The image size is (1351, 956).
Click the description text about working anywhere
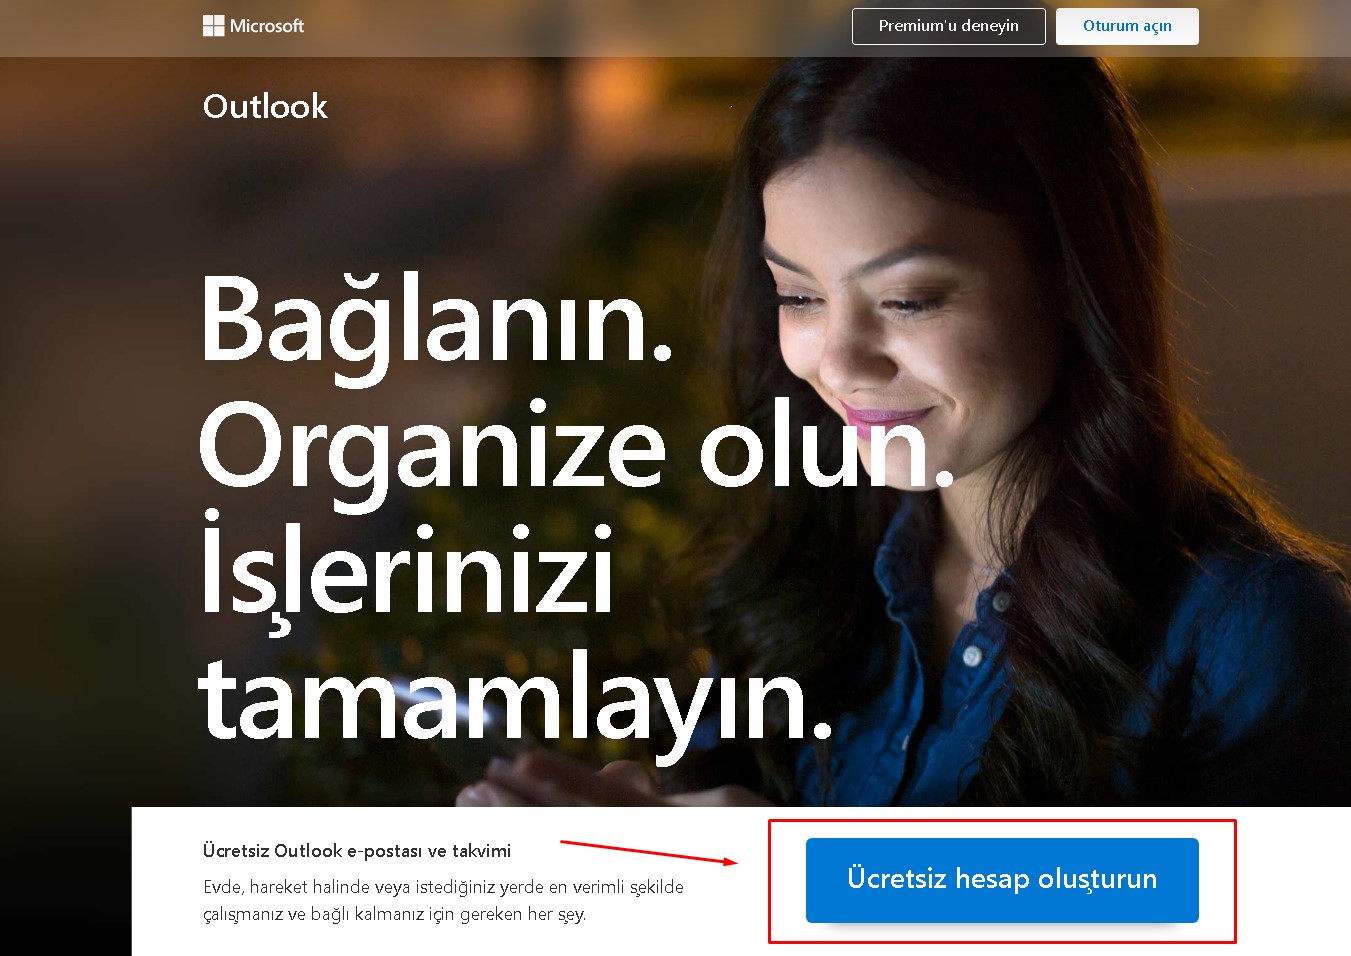coord(440,900)
